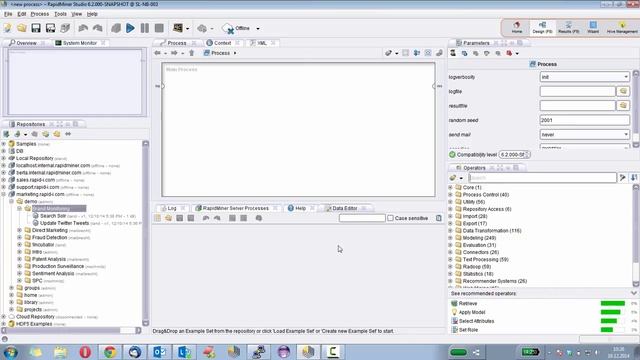Collapse marketing.rapid-i.com repository
The height and width of the screenshot is (360, 640).
click(4, 194)
